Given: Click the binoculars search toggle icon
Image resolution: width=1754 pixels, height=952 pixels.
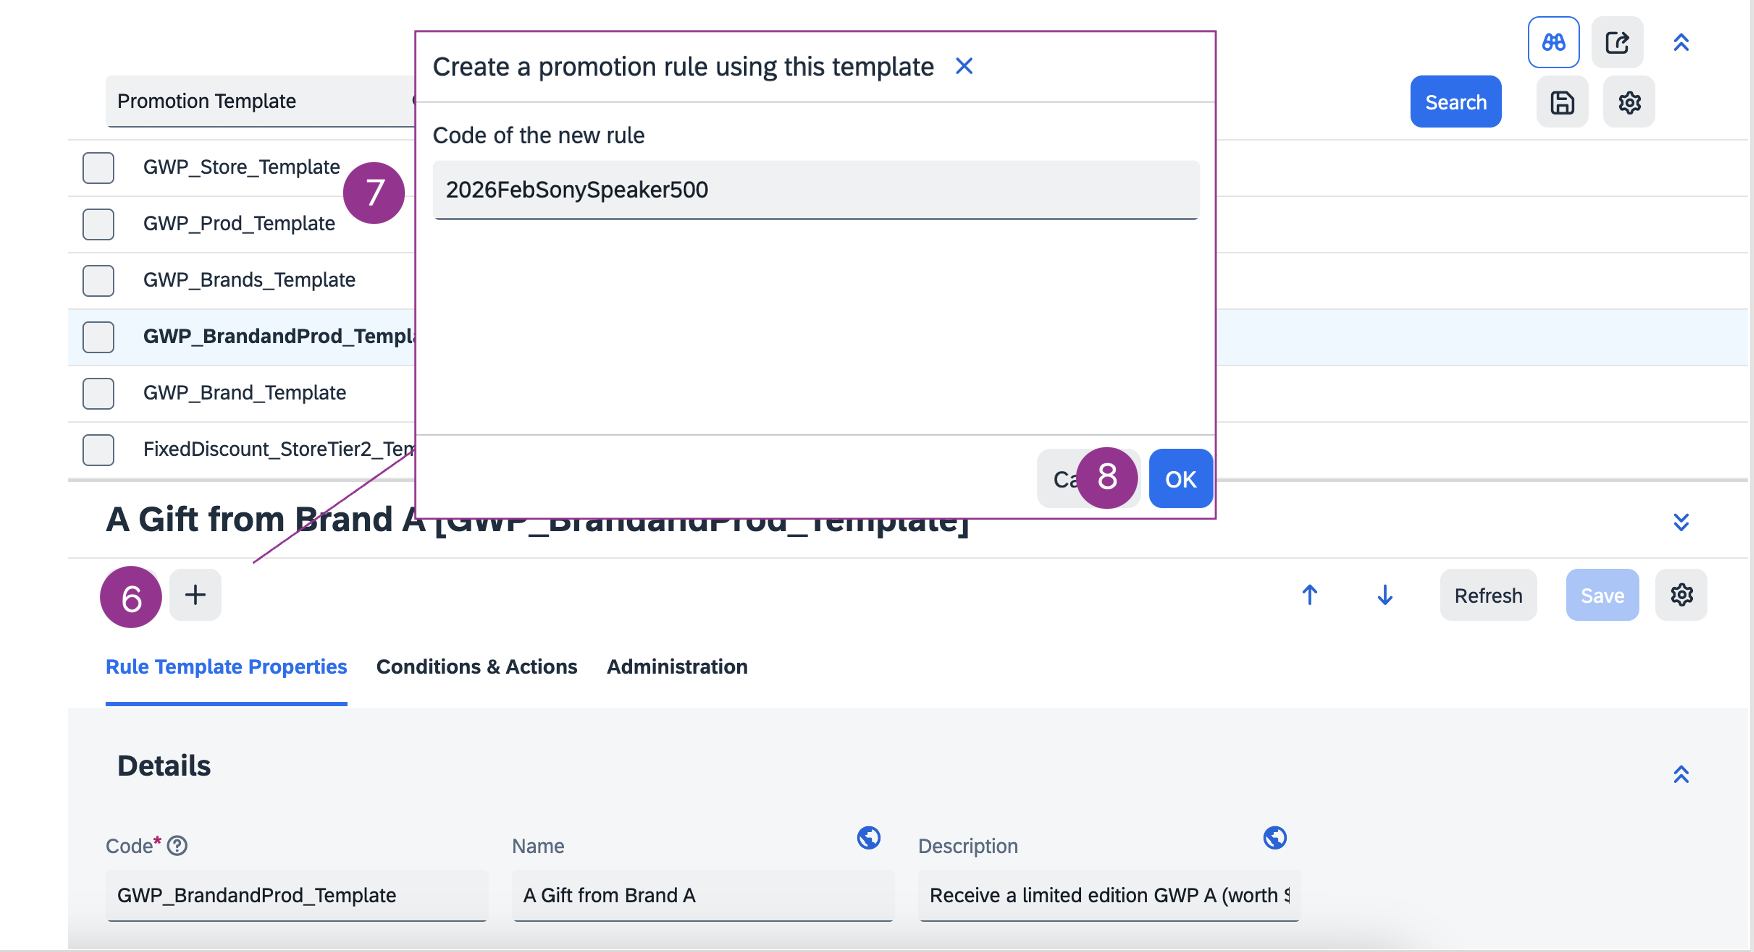Looking at the screenshot, I should [x=1553, y=42].
